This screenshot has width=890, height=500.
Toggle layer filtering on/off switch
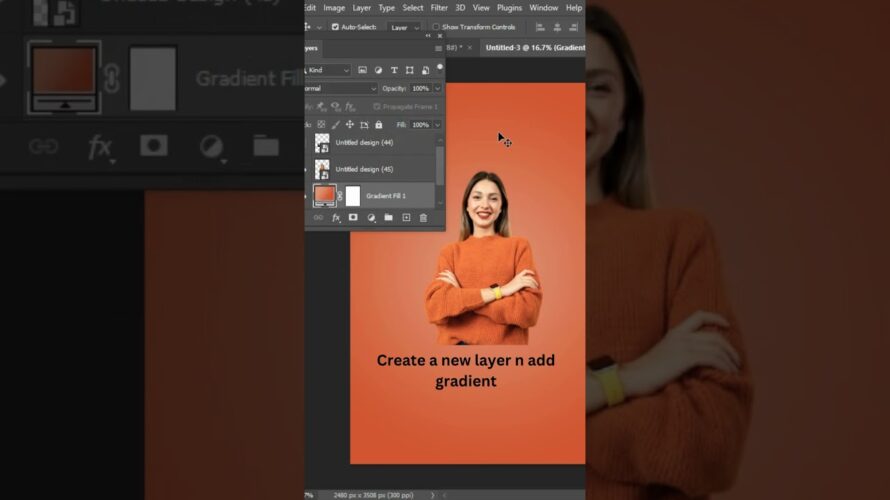tap(440, 69)
